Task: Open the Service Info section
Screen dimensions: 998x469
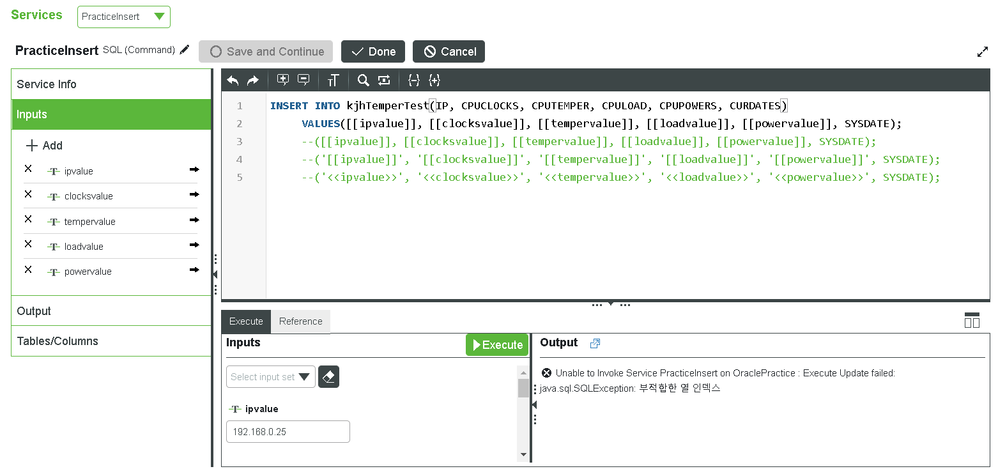Action: 111,84
